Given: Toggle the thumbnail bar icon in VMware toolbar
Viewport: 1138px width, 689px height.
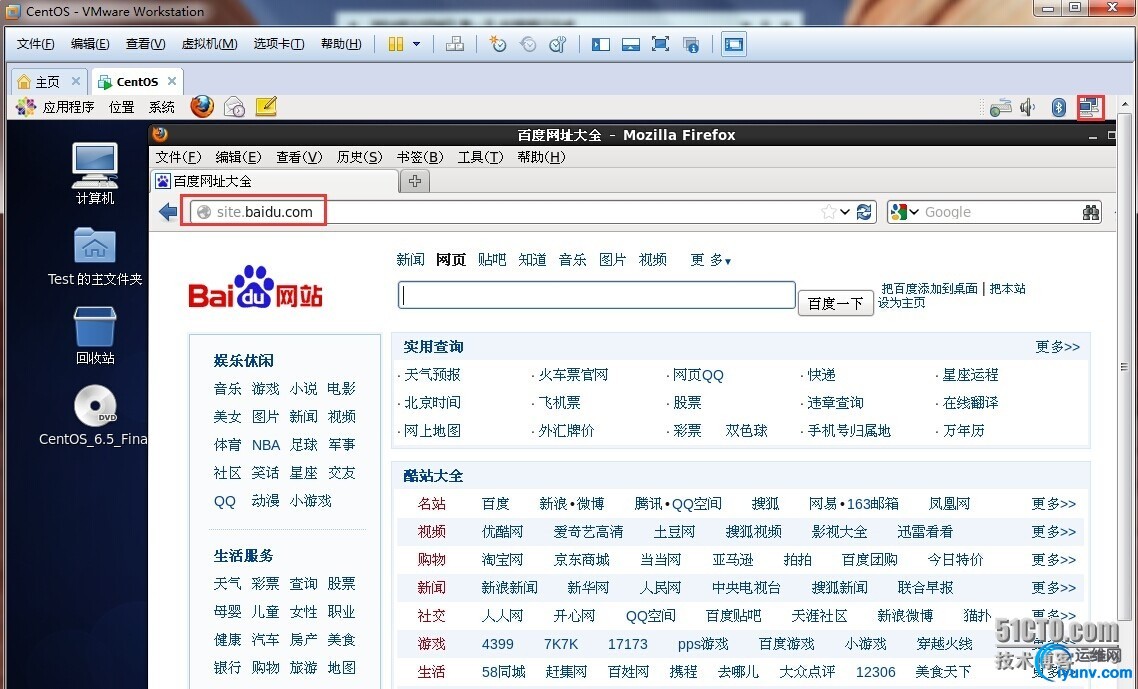Looking at the screenshot, I should 631,44.
